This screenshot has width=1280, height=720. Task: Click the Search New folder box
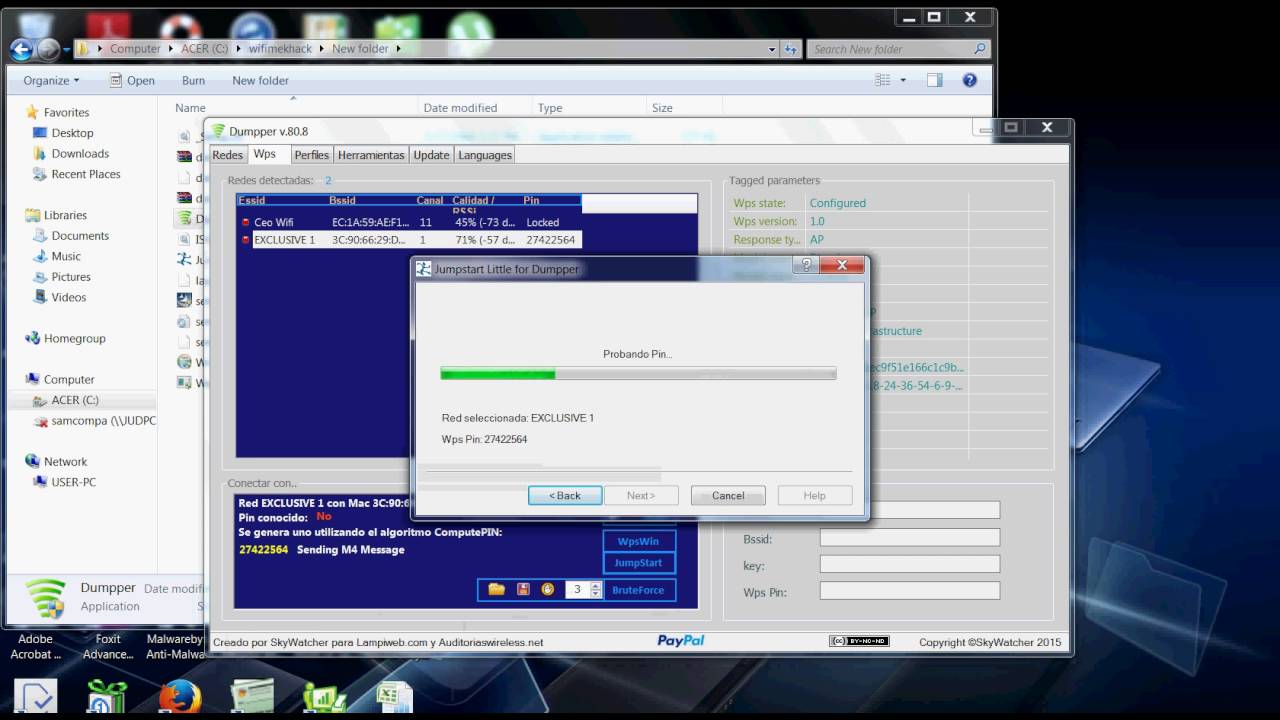tap(899, 48)
